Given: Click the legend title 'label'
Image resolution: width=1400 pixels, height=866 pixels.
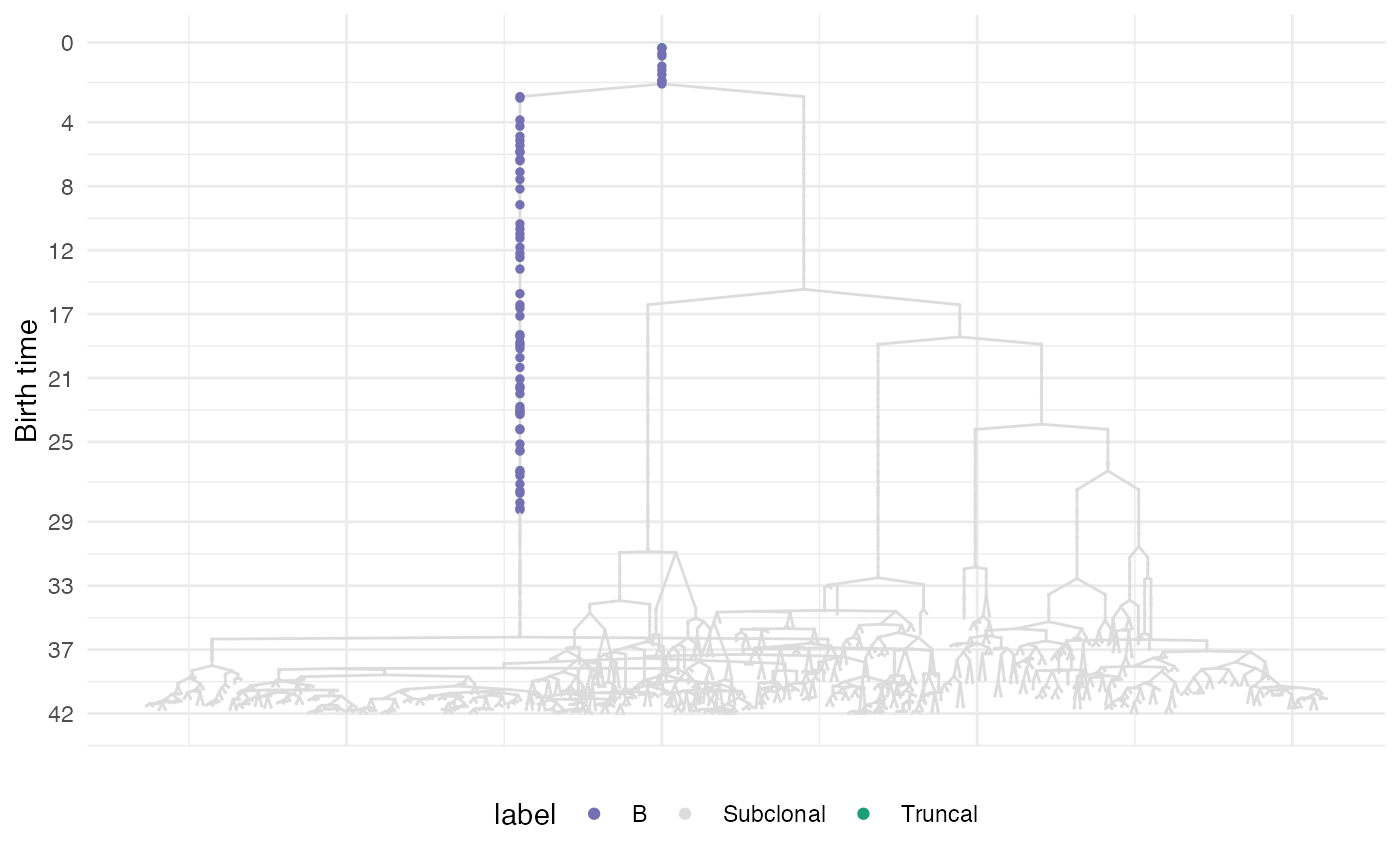Looking at the screenshot, I should click(x=525, y=815).
